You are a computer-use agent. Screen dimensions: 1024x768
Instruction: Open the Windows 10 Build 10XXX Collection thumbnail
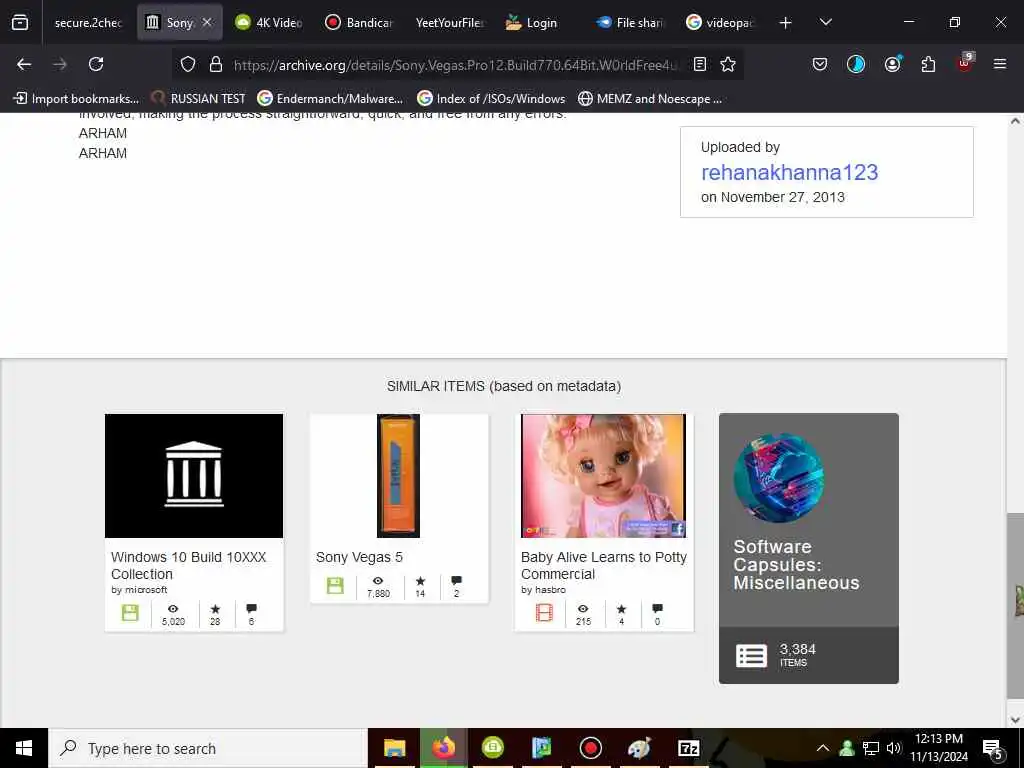[x=194, y=475]
